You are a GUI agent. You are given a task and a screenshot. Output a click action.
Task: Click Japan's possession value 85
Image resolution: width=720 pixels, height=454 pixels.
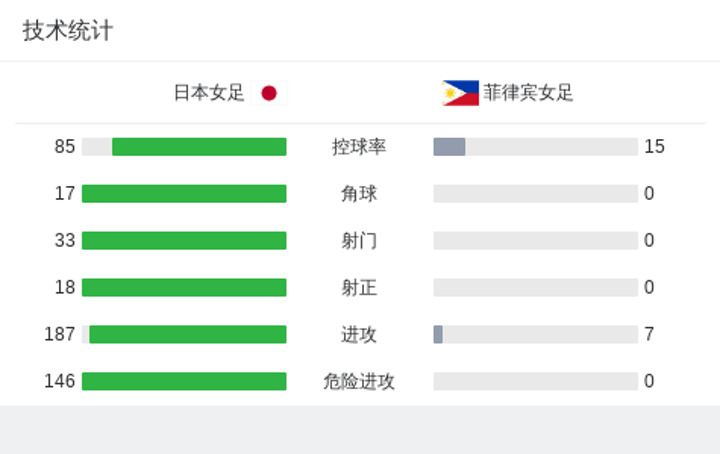click(65, 147)
